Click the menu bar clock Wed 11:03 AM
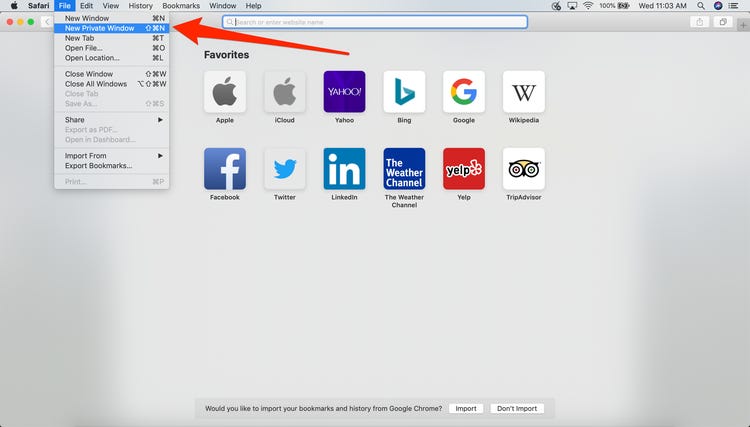This screenshot has height=427, width=750. coord(662,6)
